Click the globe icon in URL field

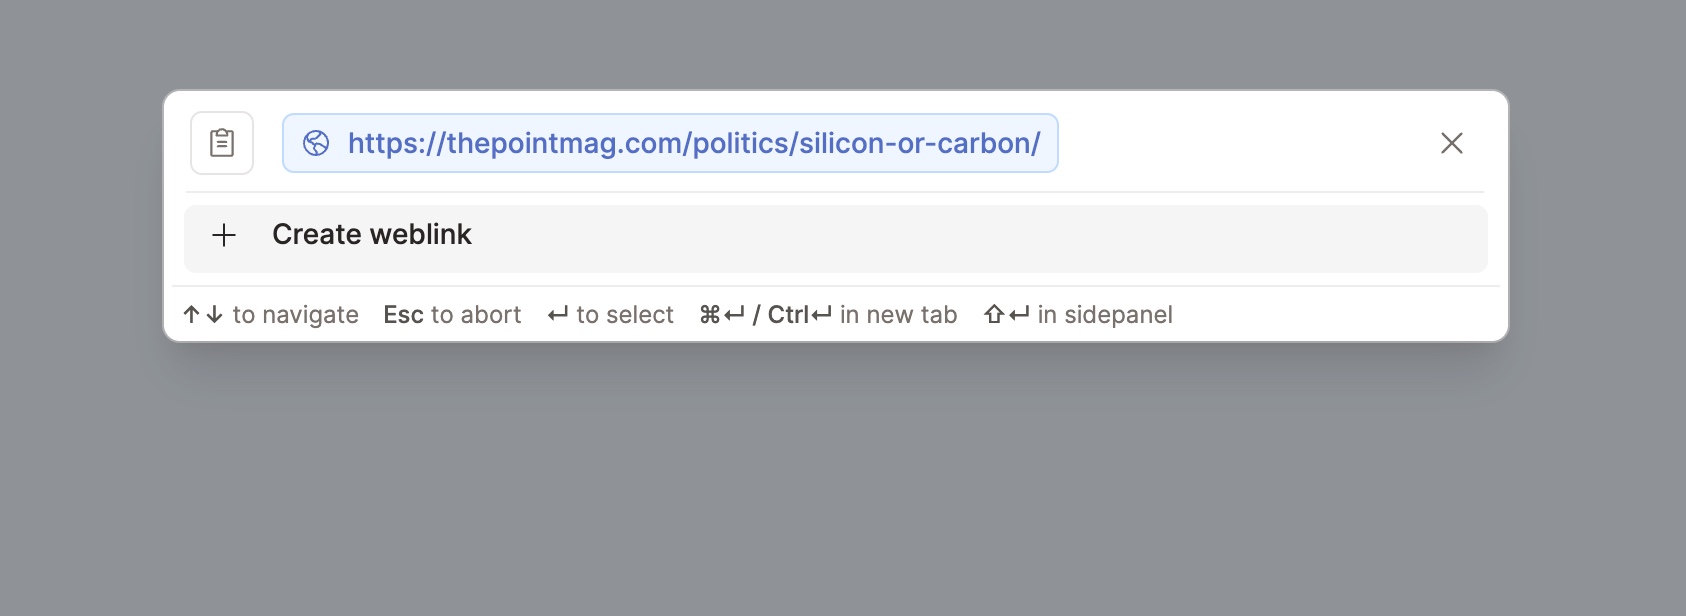pyautogui.click(x=316, y=143)
